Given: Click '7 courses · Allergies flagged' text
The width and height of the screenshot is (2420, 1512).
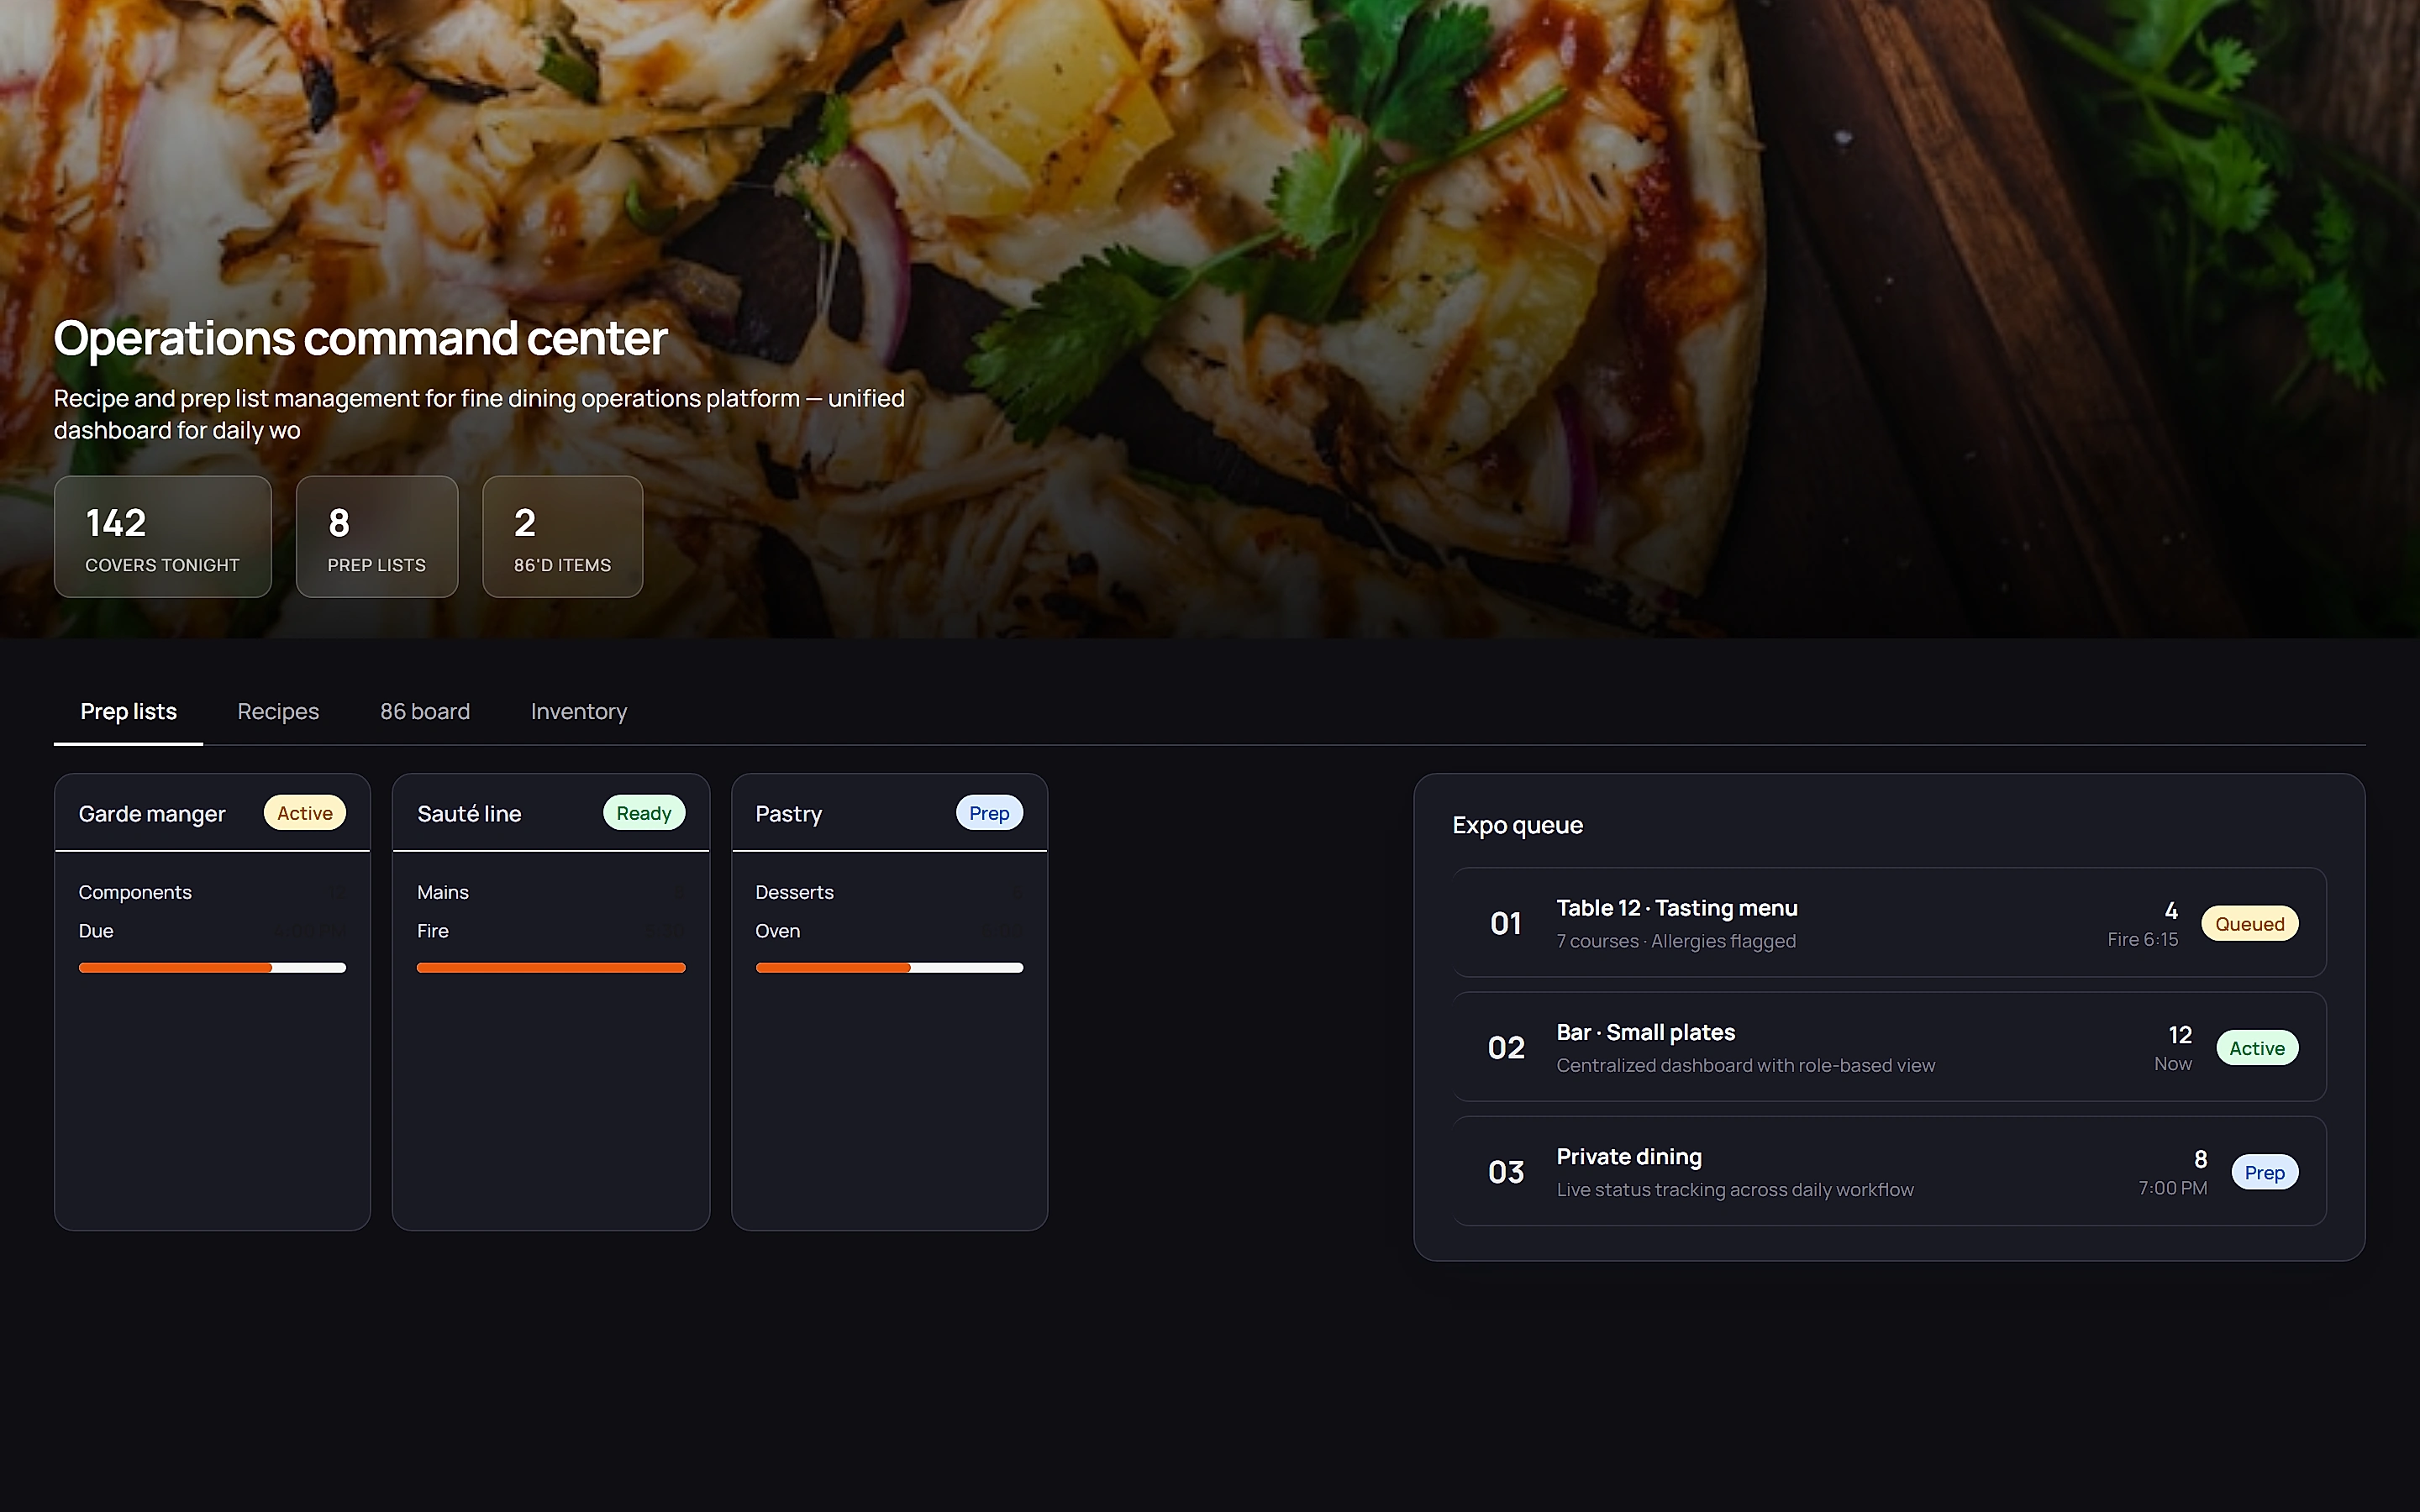Looking at the screenshot, I should click(1676, 941).
